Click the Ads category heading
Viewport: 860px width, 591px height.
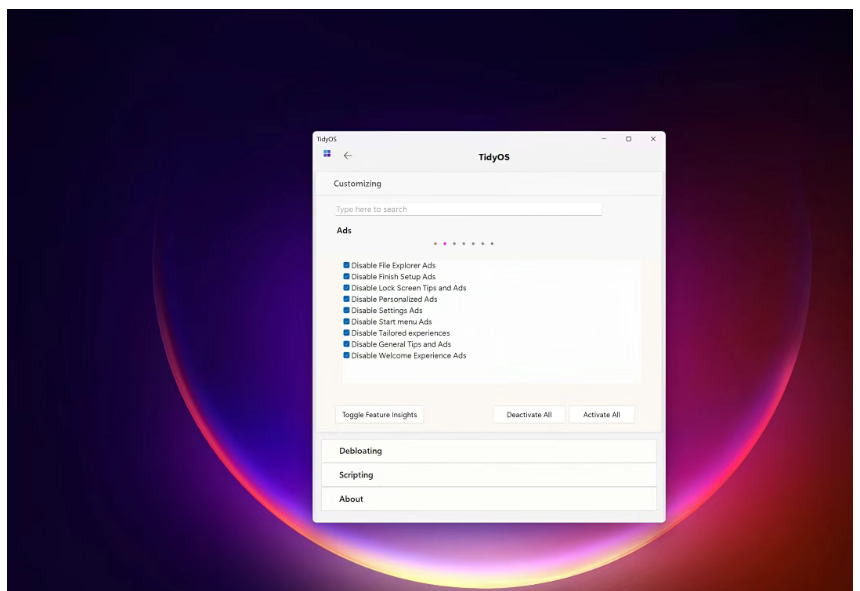point(344,230)
